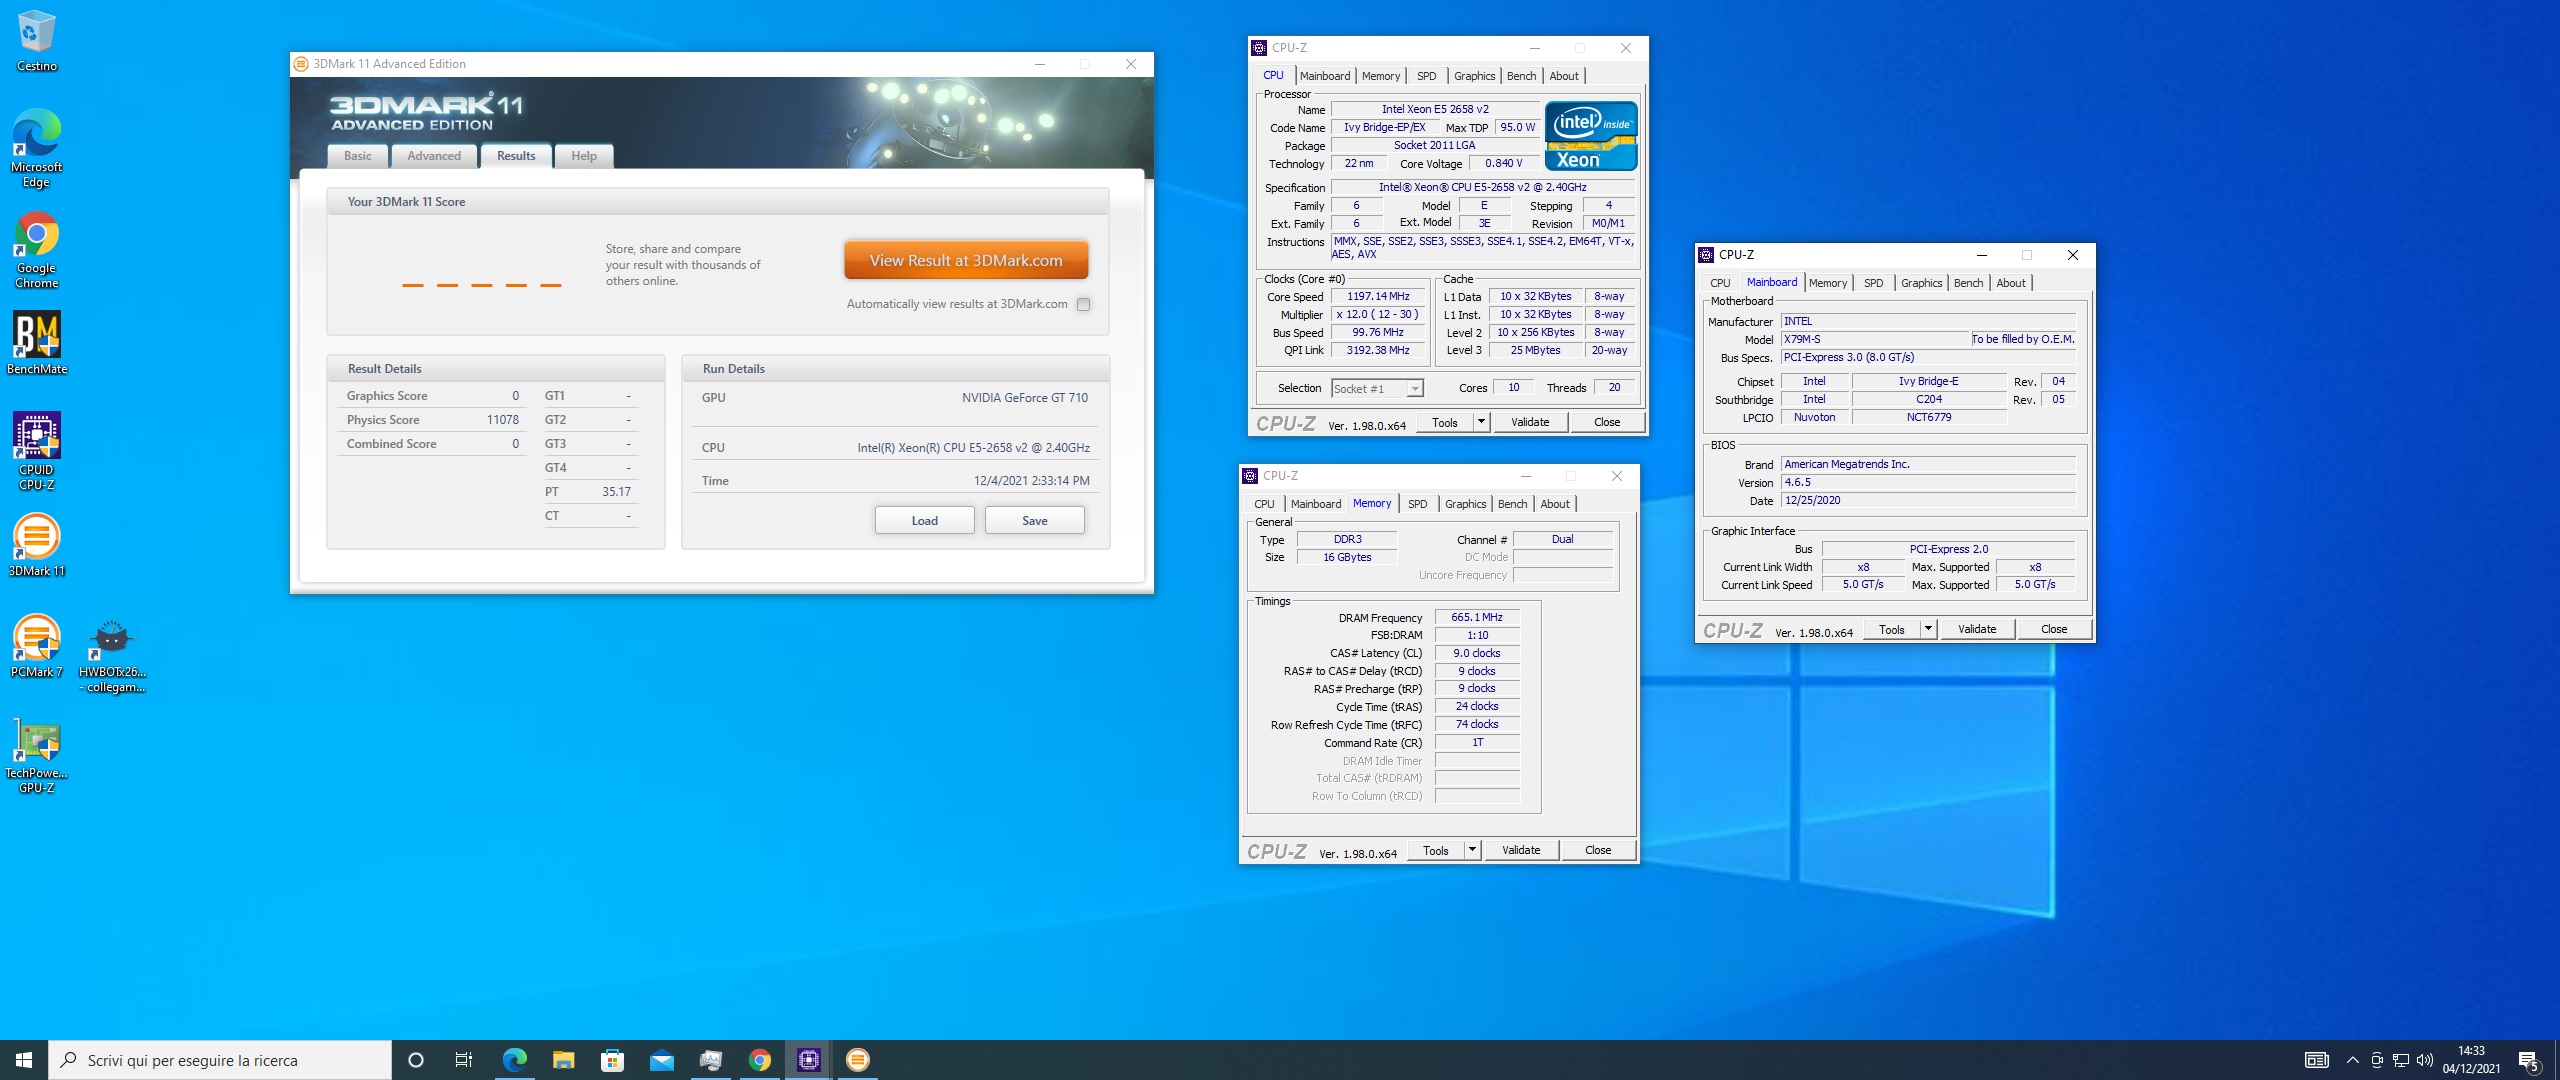Expand Tools dropdown arrow in Memory tab window
The width and height of the screenshot is (2560, 1080).
coord(1472,850)
